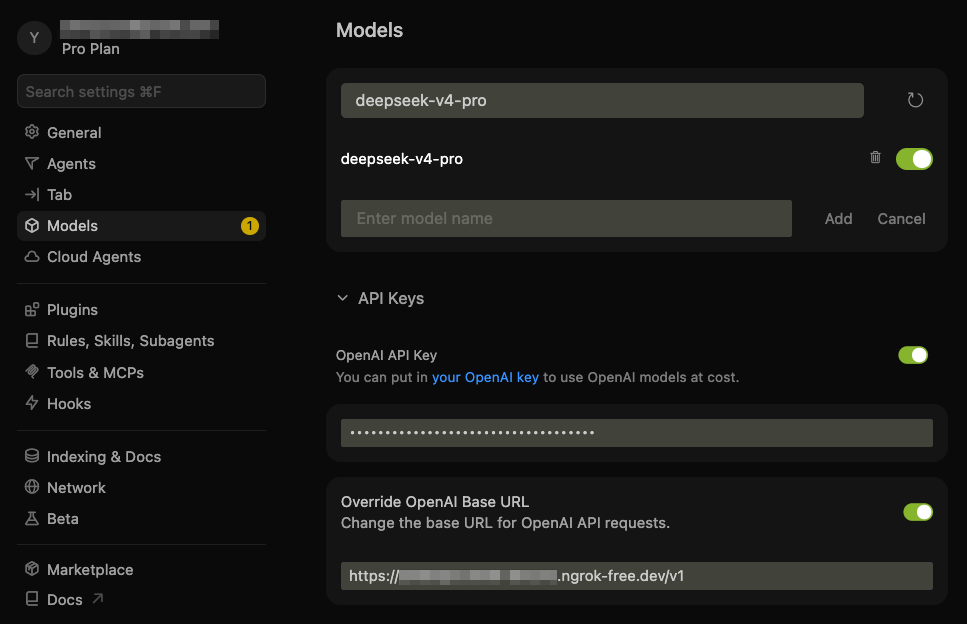Click the Plugins icon
The image size is (967, 624).
(x=32, y=310)
